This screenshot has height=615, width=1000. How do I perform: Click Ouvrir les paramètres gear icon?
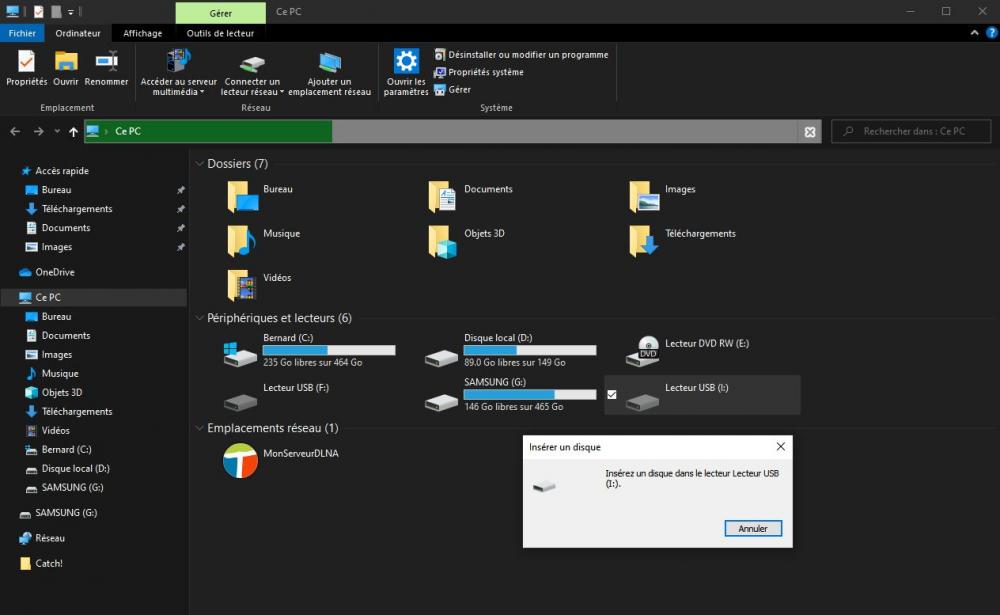[406, 62]
